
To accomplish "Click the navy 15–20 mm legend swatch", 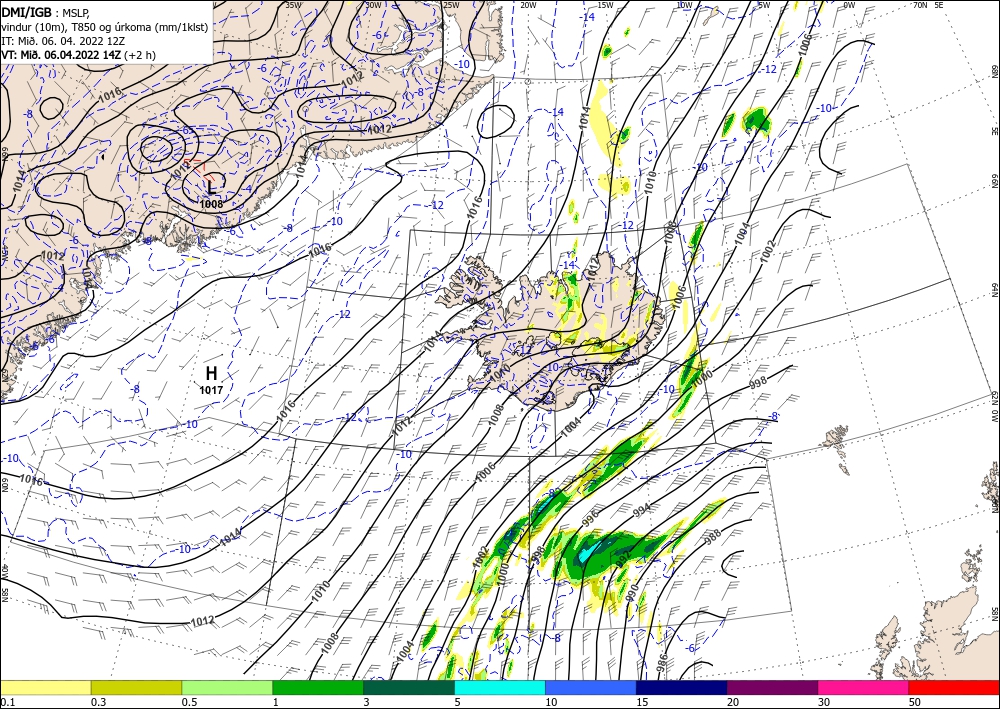I will [682, 687].
